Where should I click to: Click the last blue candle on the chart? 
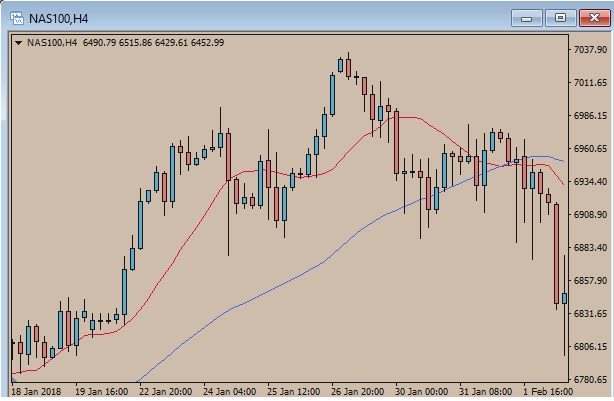pyautogui.click(x=564, y=298)
